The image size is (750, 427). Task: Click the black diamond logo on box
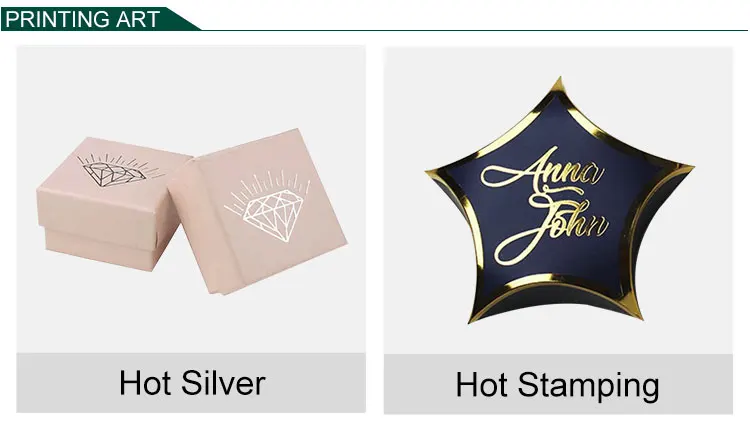(x=119, y=170)
